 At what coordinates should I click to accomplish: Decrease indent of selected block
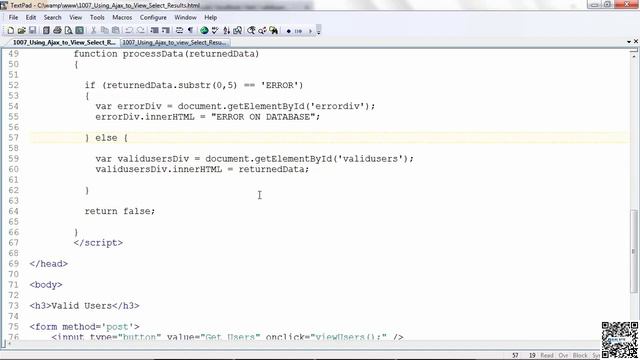coord(154,31)
